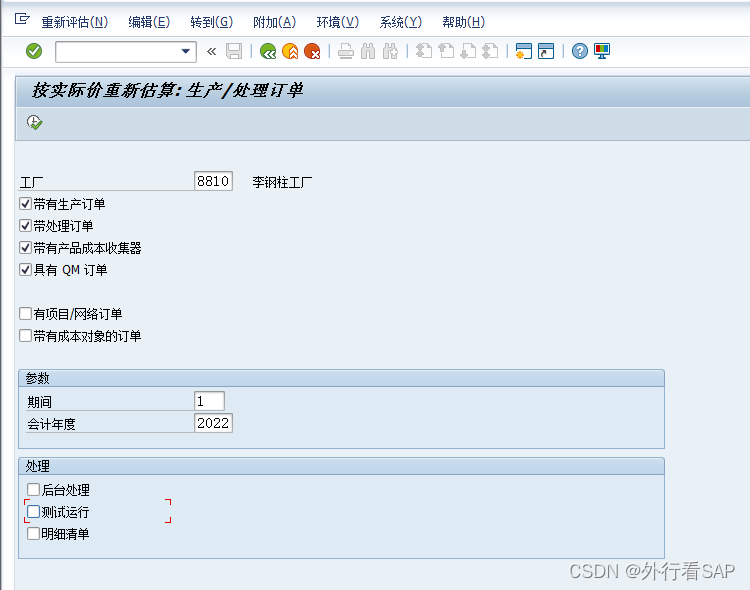The image size is (750, 590).
Task: Open the command field dropdown arrow
Action: pos(186,51)
